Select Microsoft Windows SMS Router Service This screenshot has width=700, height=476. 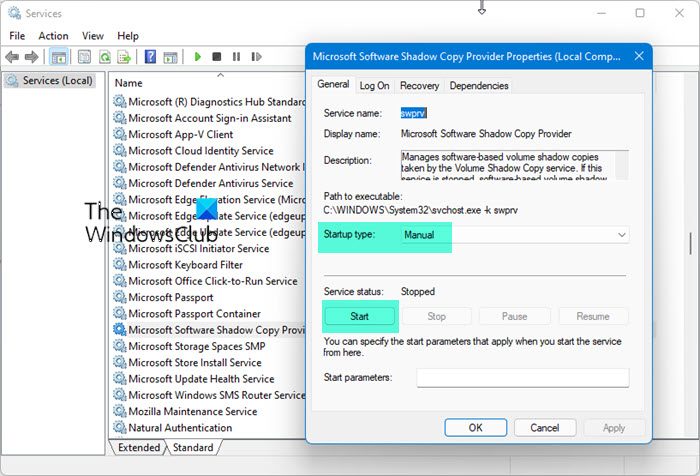point(208,395)
